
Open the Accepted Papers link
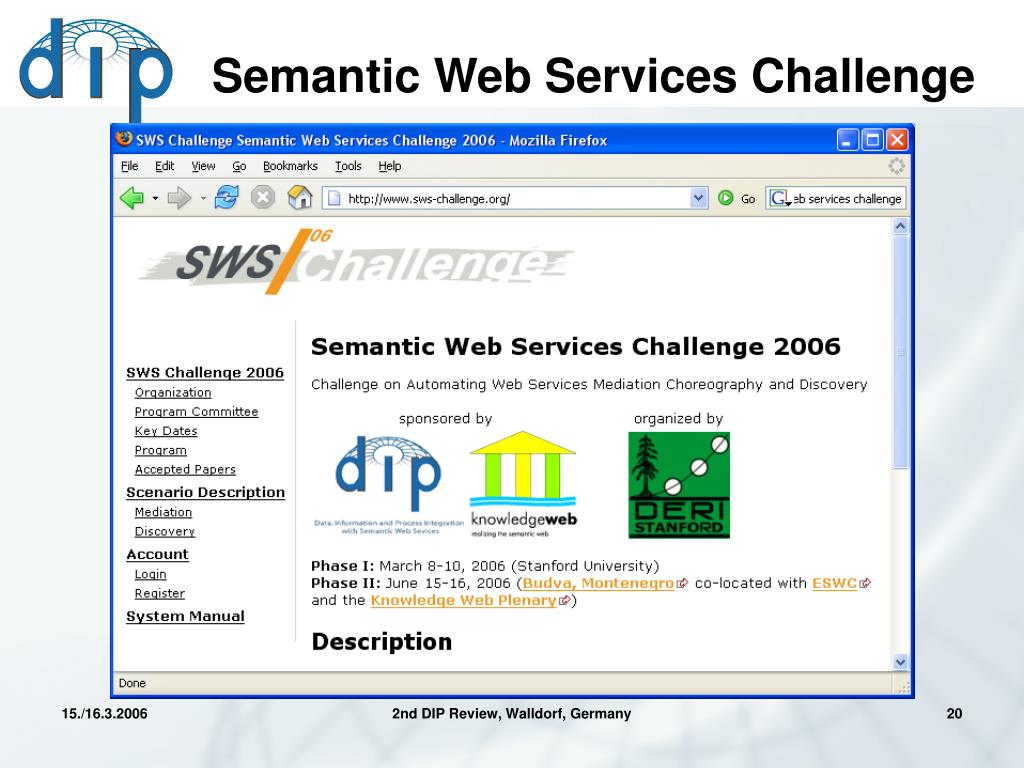(x=185, y=469)
